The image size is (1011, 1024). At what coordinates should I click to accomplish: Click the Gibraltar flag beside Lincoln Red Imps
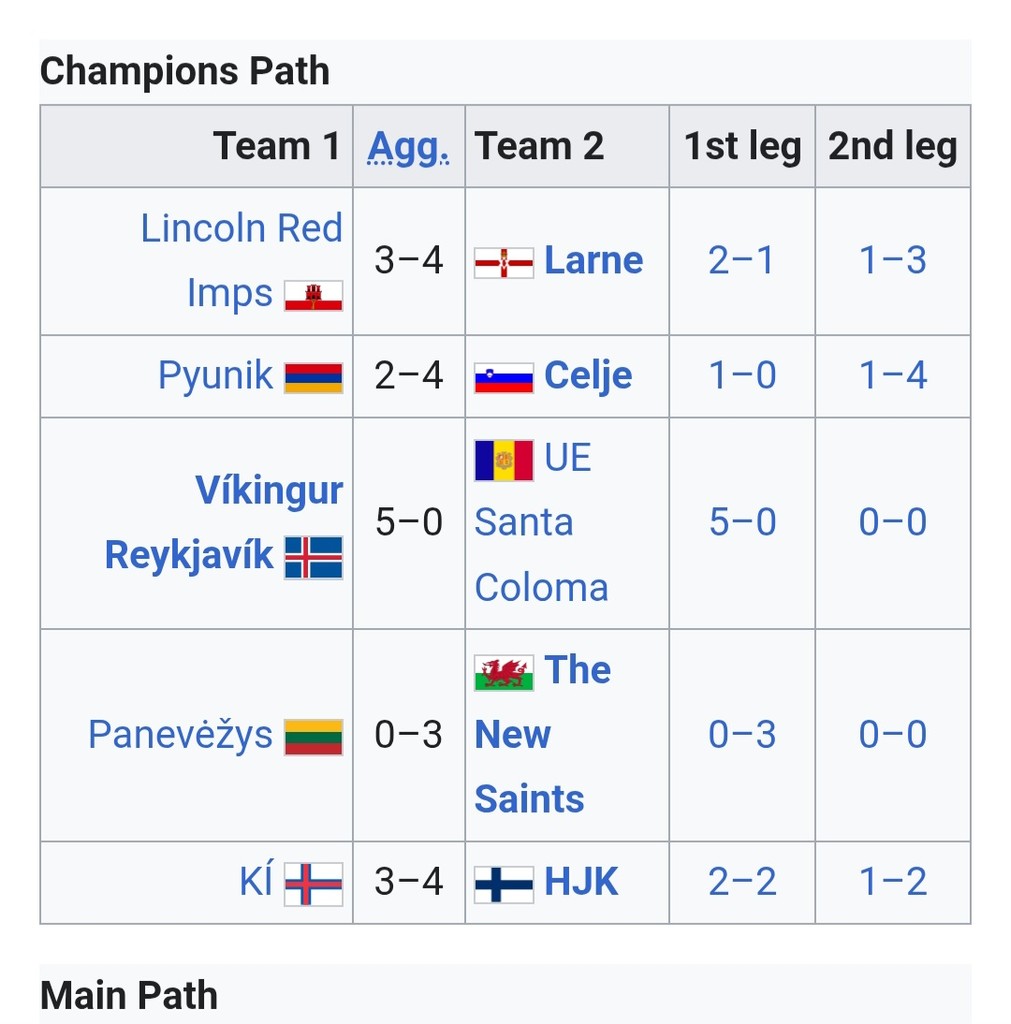(x=313, y=296)
